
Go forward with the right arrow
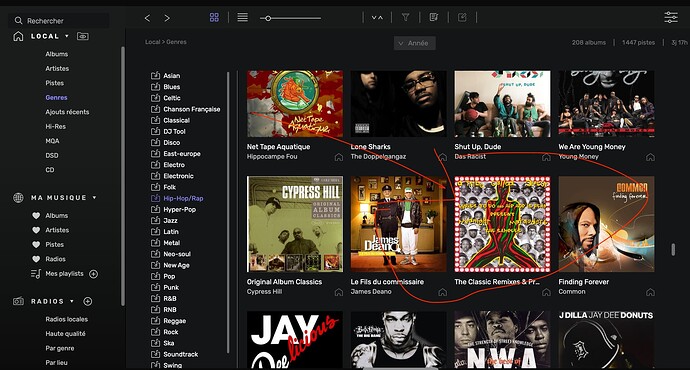tap(167, 18)
